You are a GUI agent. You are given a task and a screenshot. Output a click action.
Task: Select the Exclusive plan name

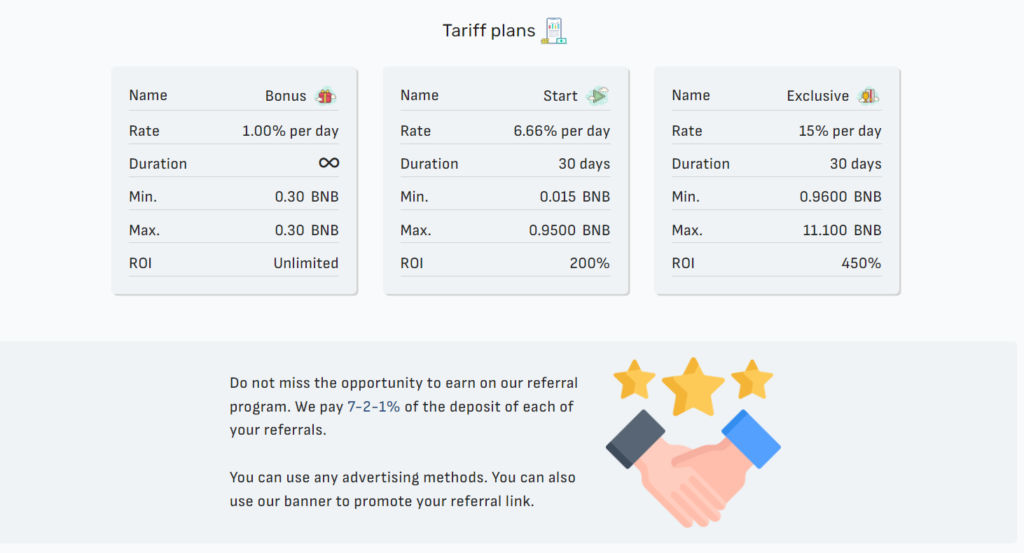point(817,96)
